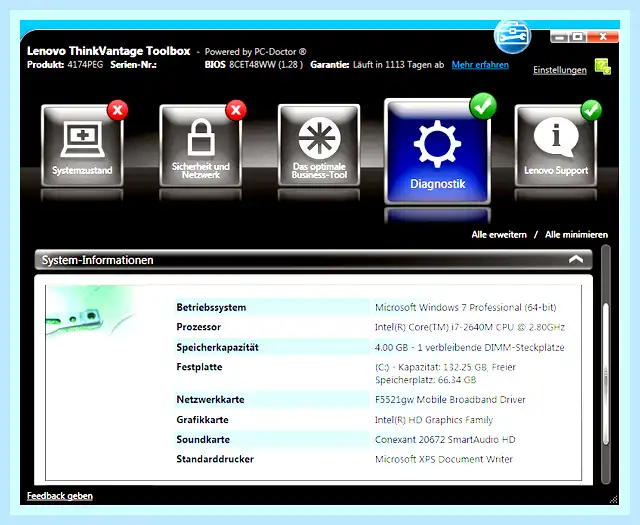
Task: Close the ThinkVantage Toolbox window
Action: [x=603, y=37]
